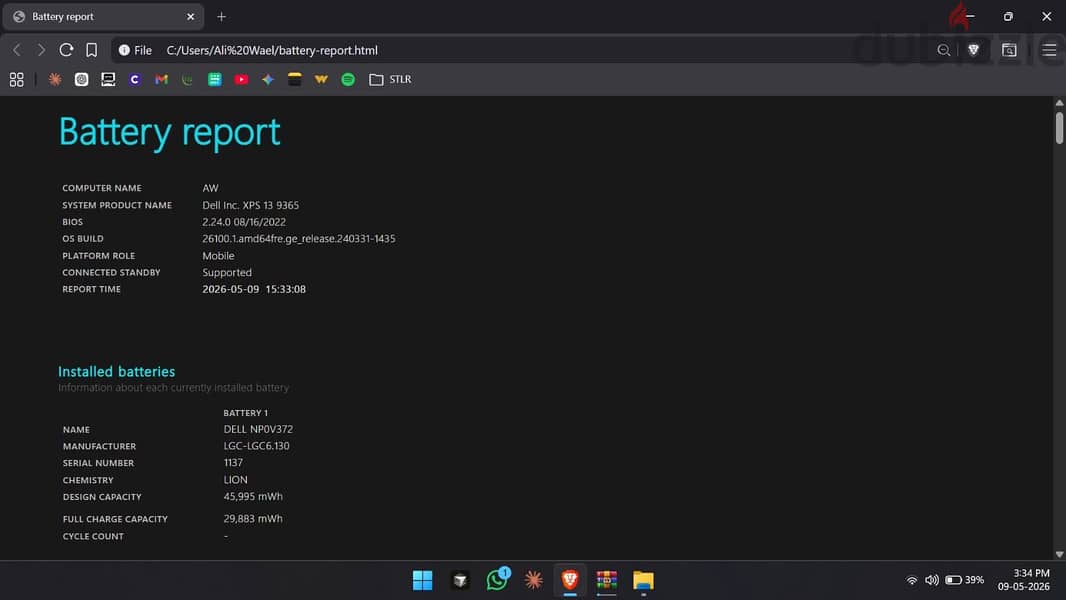Click the BATTERY 1 column header
This screenshot has height=600, width=1066.
(x=245, y=413)
